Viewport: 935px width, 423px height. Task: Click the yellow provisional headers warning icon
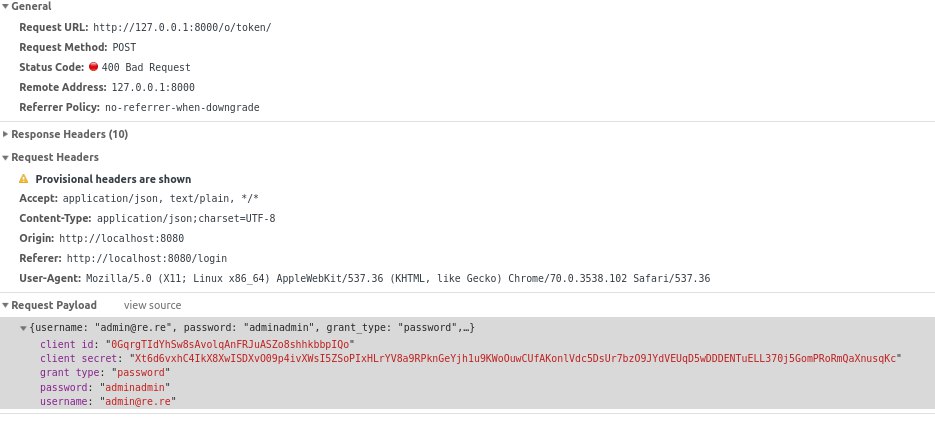tap(23, 179)
